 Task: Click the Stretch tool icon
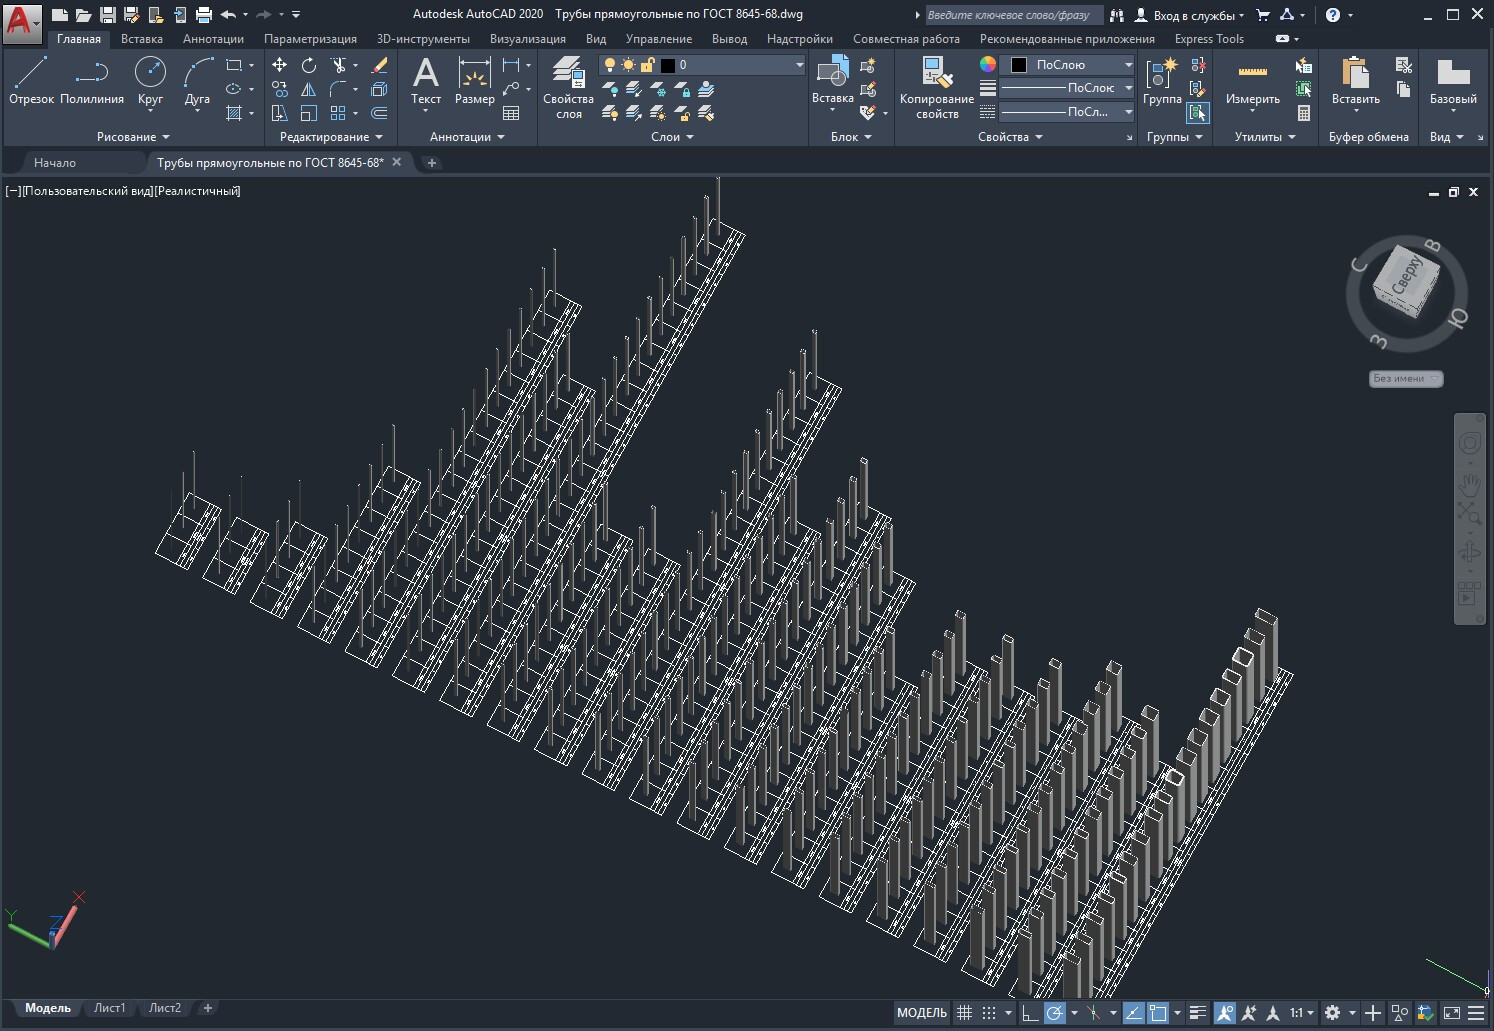point(280,113)
